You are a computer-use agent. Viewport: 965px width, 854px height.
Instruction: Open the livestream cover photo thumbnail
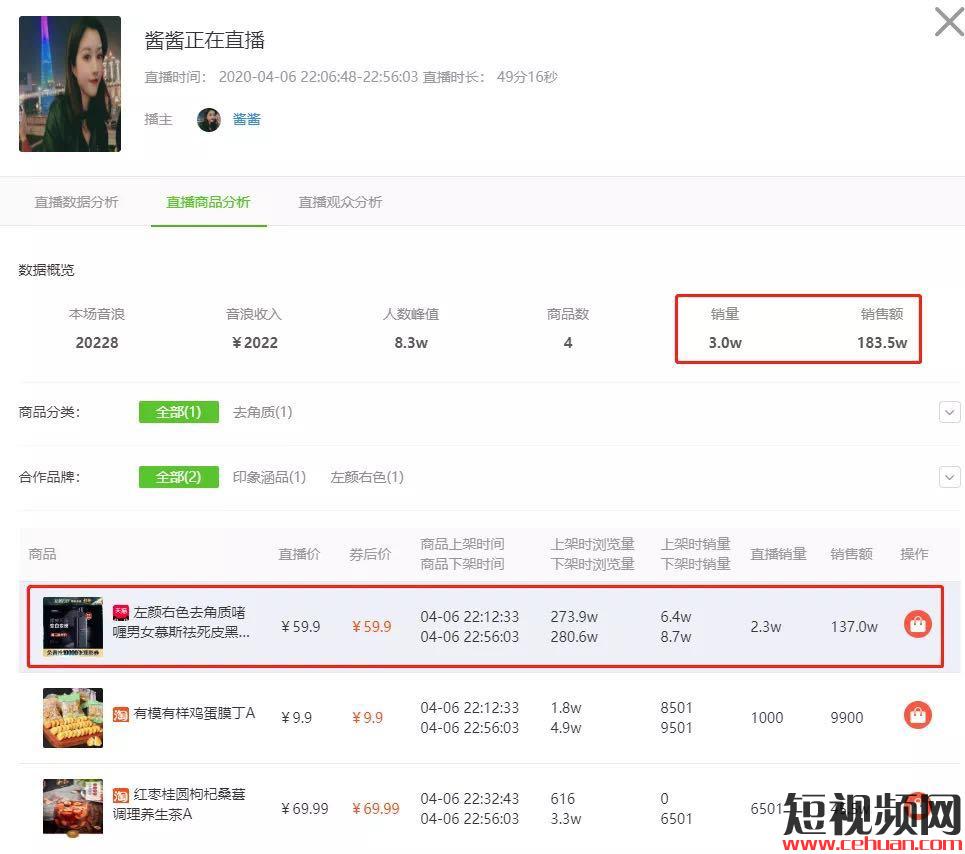(70, 84)
